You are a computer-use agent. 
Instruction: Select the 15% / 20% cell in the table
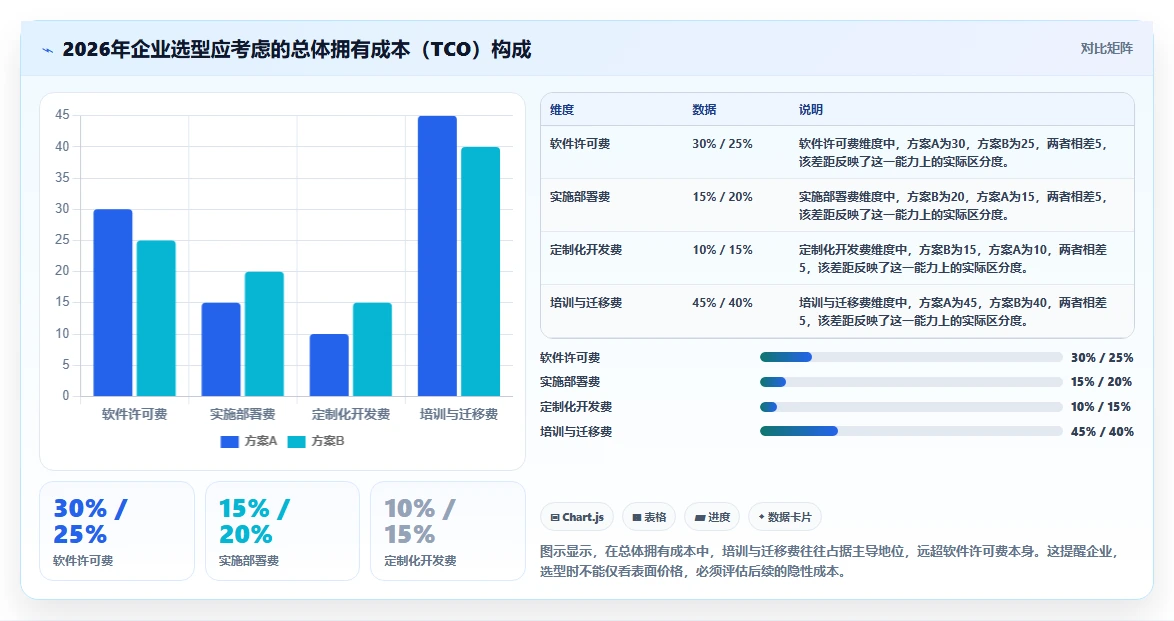723,197
